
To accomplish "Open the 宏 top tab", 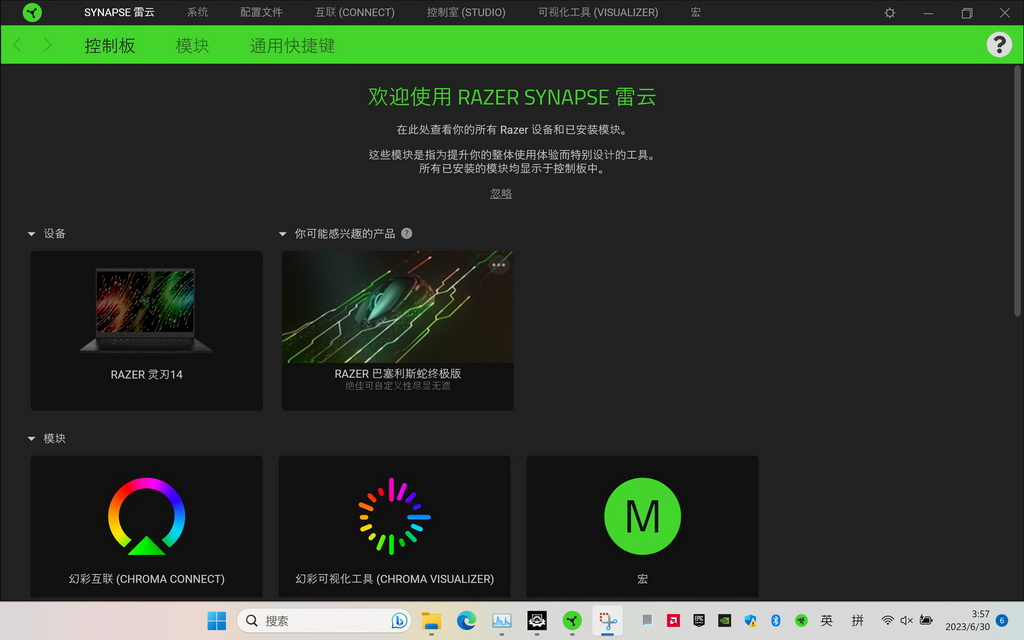I will (x=696, y=12).
